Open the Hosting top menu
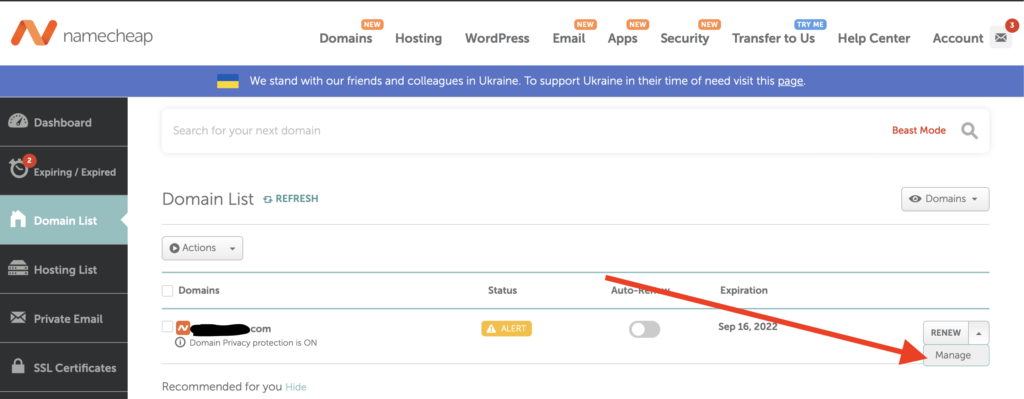This screenshot has width=1024, height=399. pos(419,38)
